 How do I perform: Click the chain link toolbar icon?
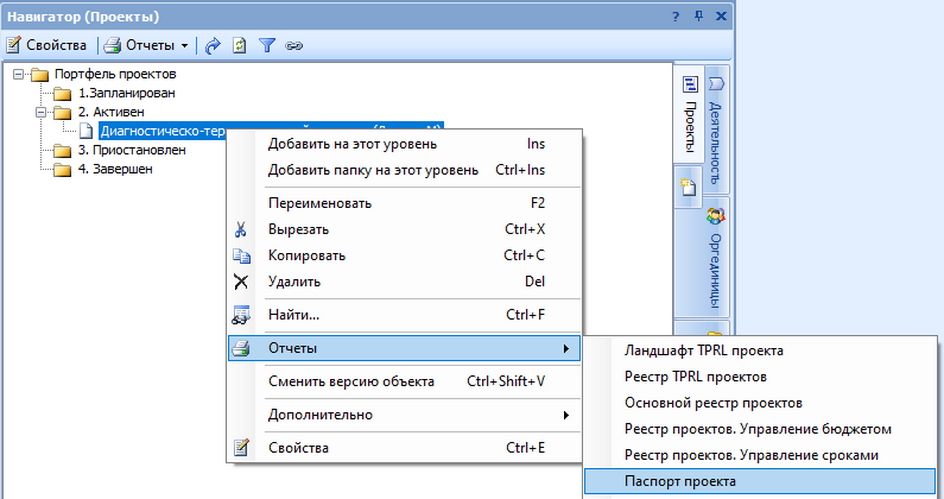[294, 45]
